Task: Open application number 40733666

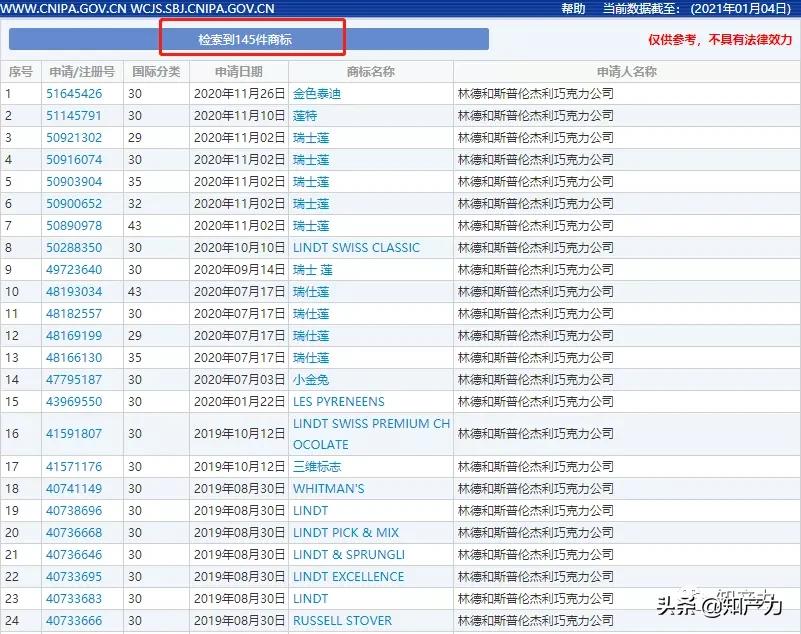Action: pyautogui.click(x=74, y=620)
